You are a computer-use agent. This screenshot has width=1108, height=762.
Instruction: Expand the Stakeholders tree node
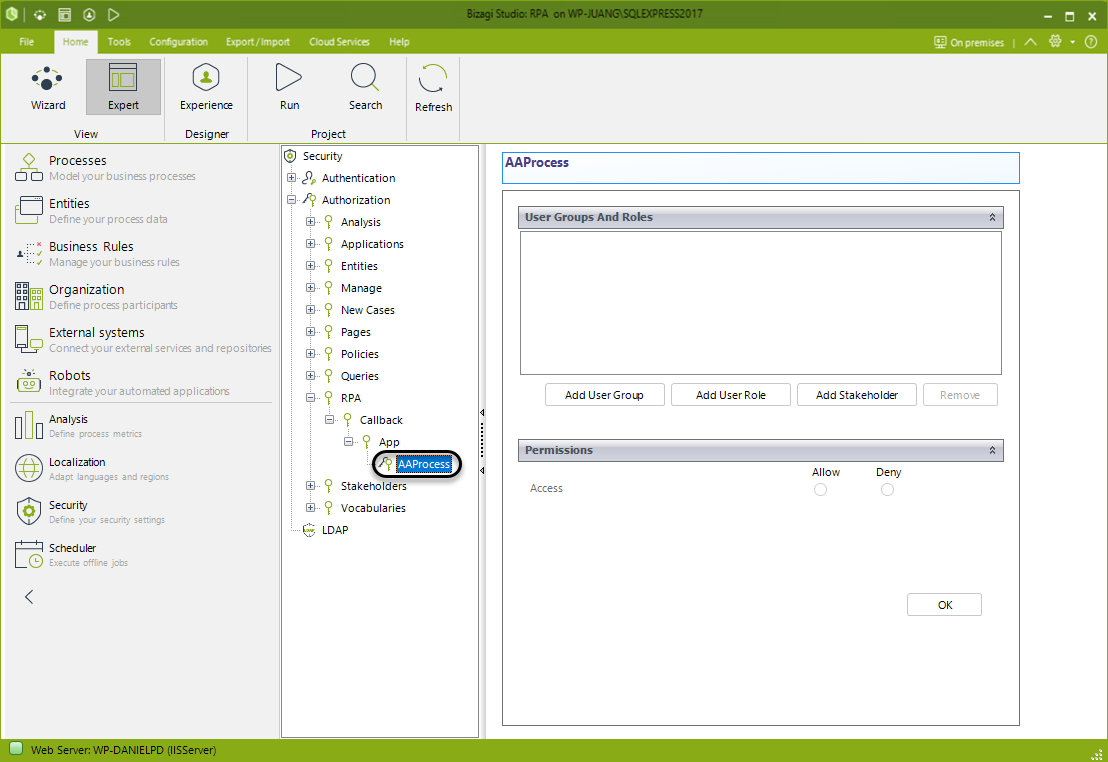pos(310,485)
